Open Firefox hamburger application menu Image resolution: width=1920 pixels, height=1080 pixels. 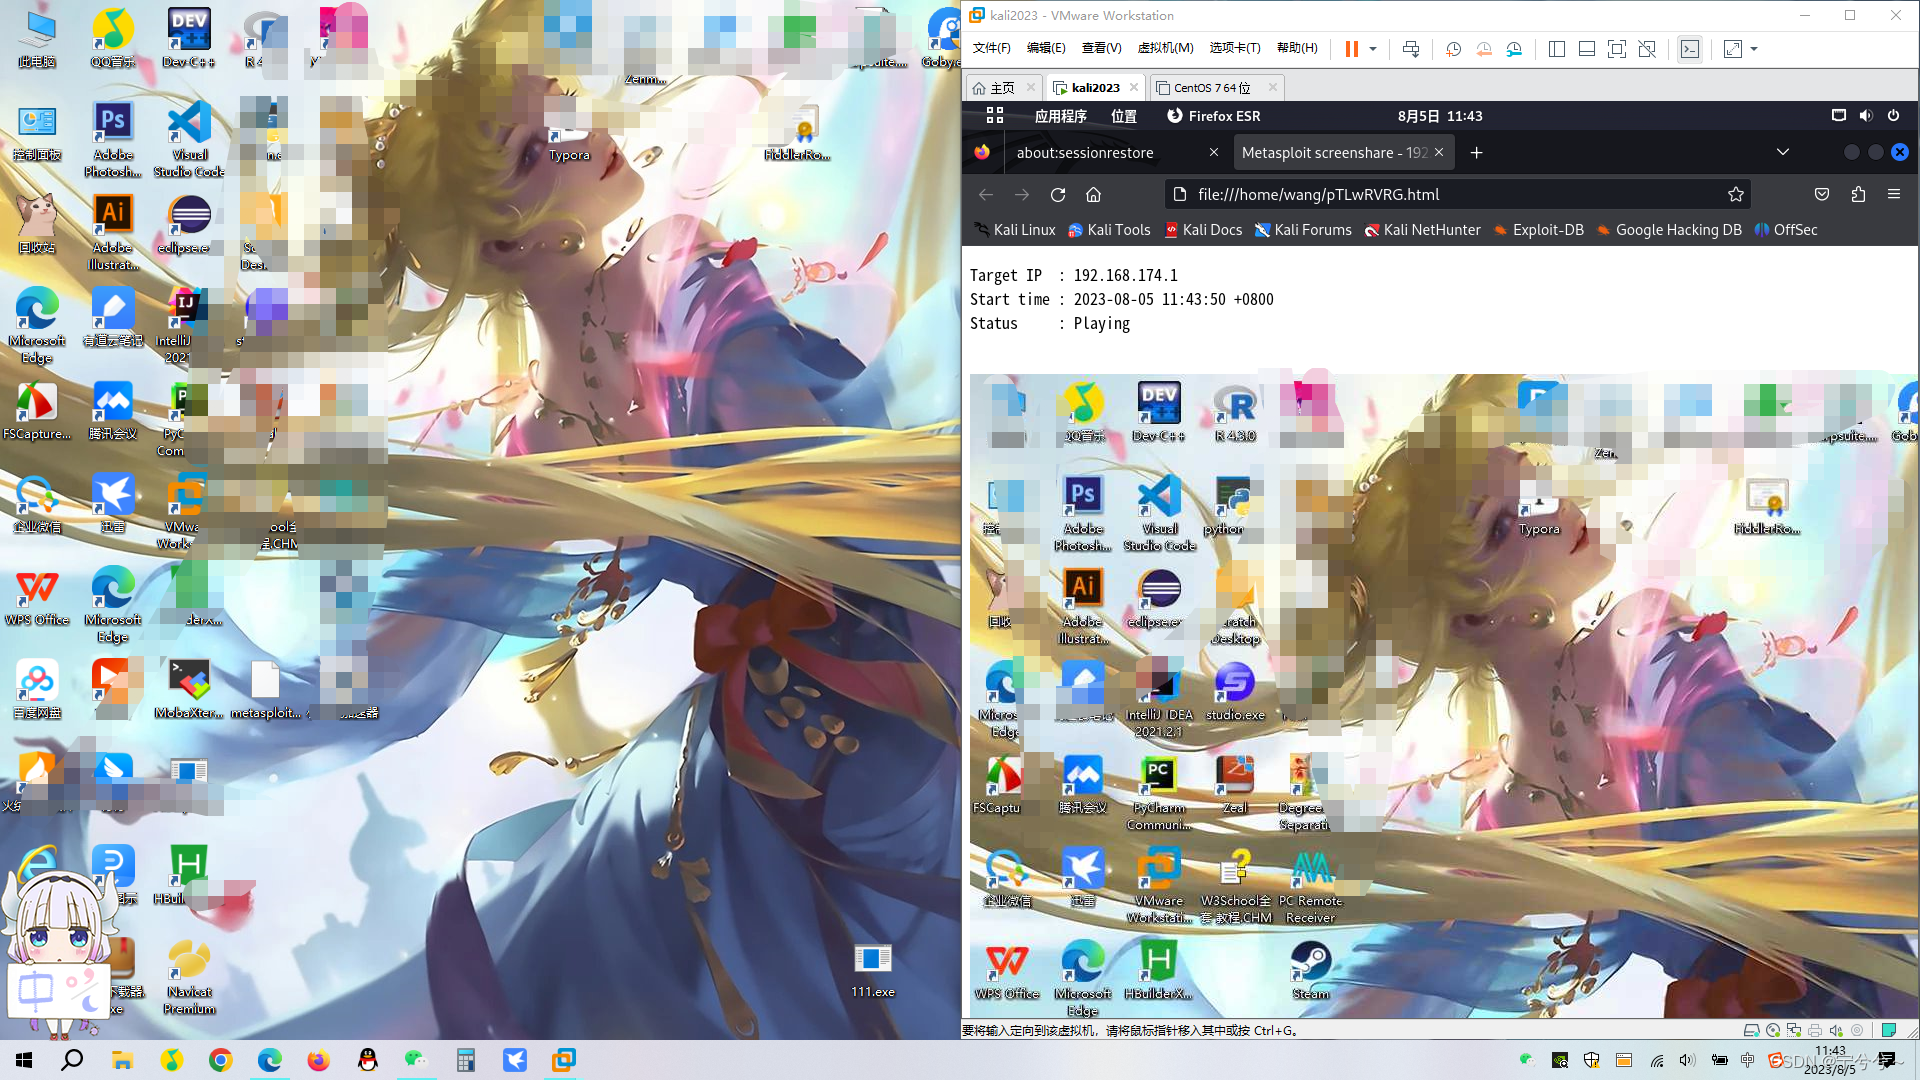[x=1894, y=195]
